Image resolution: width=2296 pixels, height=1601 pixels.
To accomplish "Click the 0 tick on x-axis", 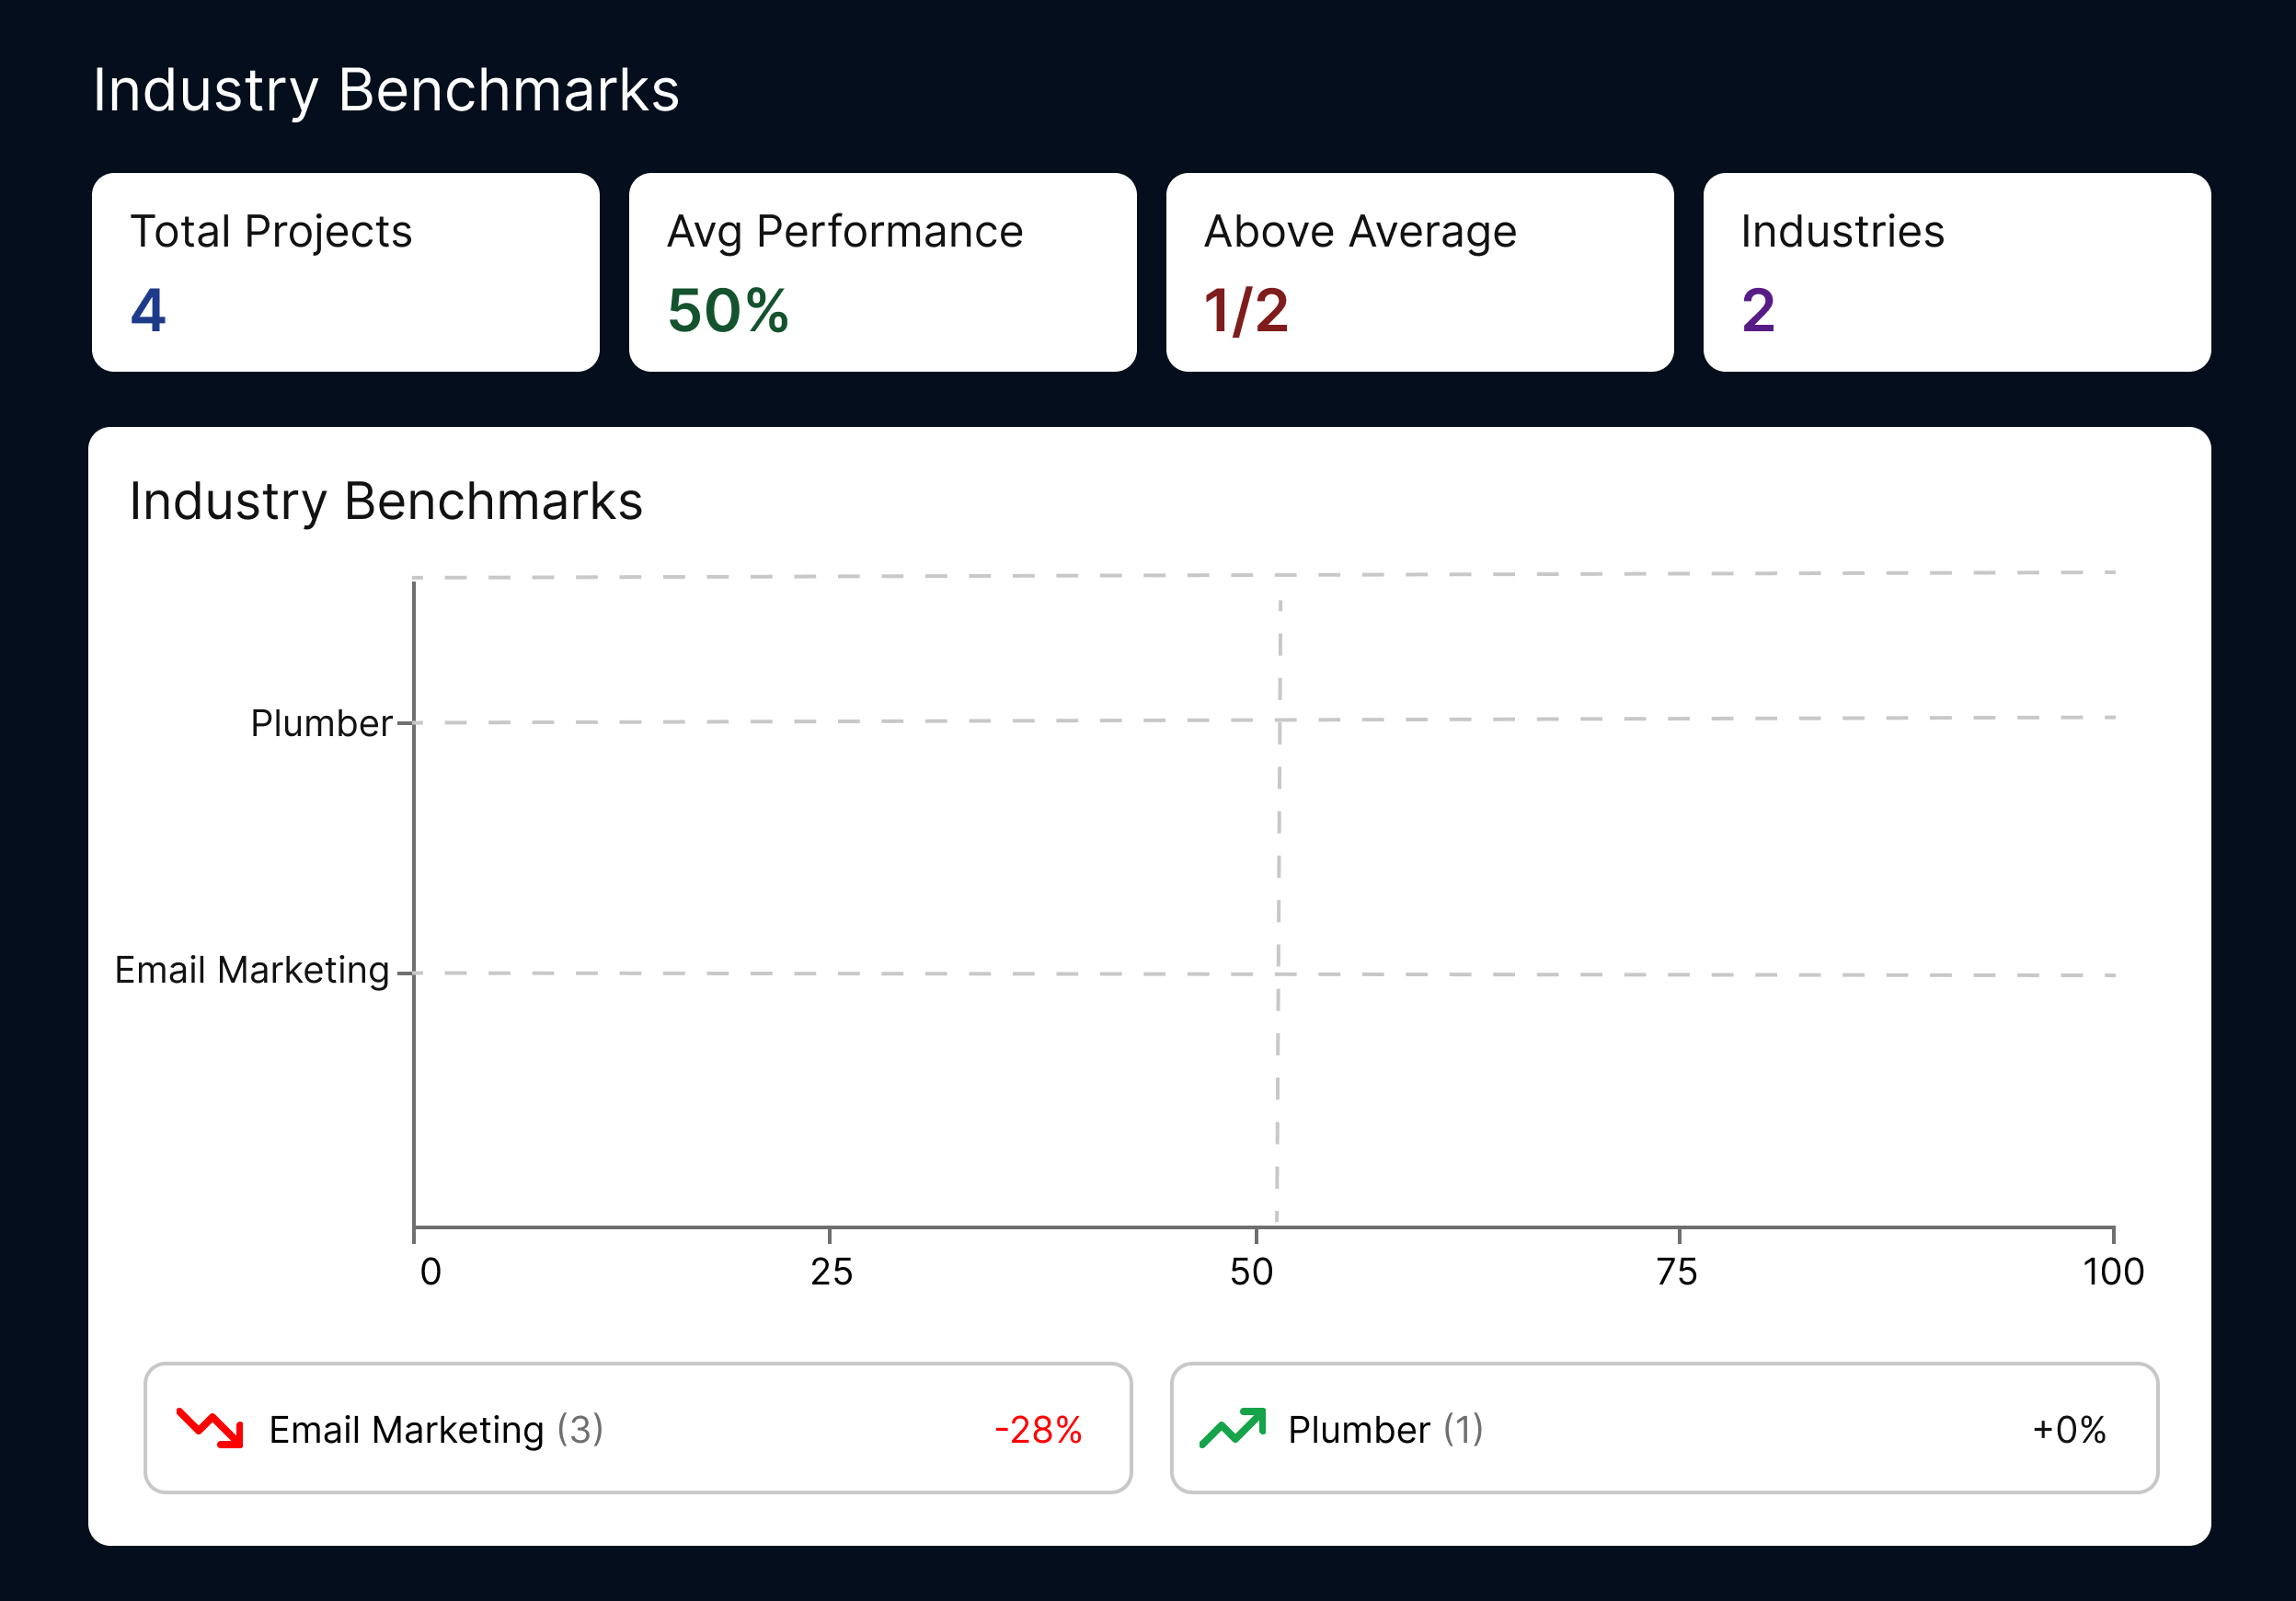I will (430, 1272).
